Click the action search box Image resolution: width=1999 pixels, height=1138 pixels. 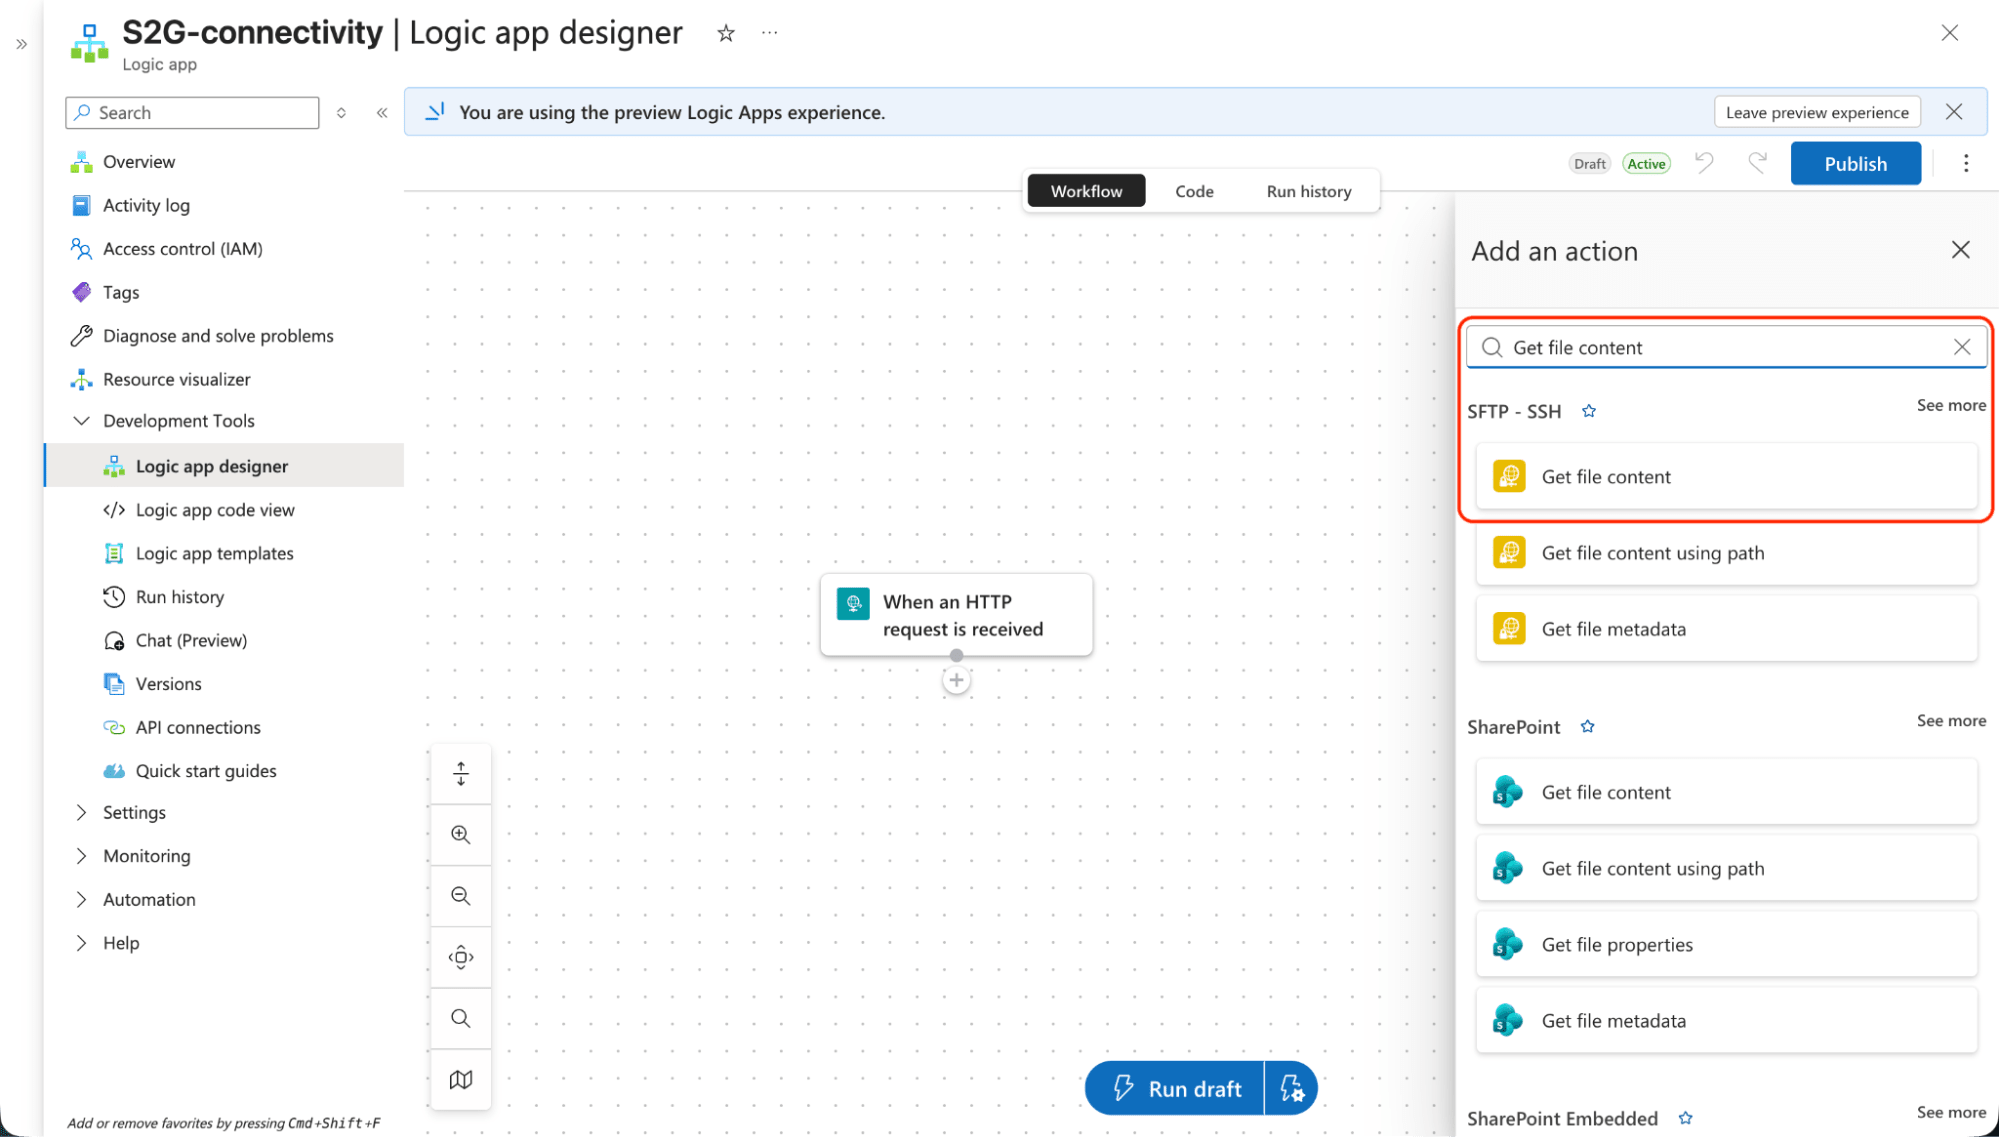1726,347
